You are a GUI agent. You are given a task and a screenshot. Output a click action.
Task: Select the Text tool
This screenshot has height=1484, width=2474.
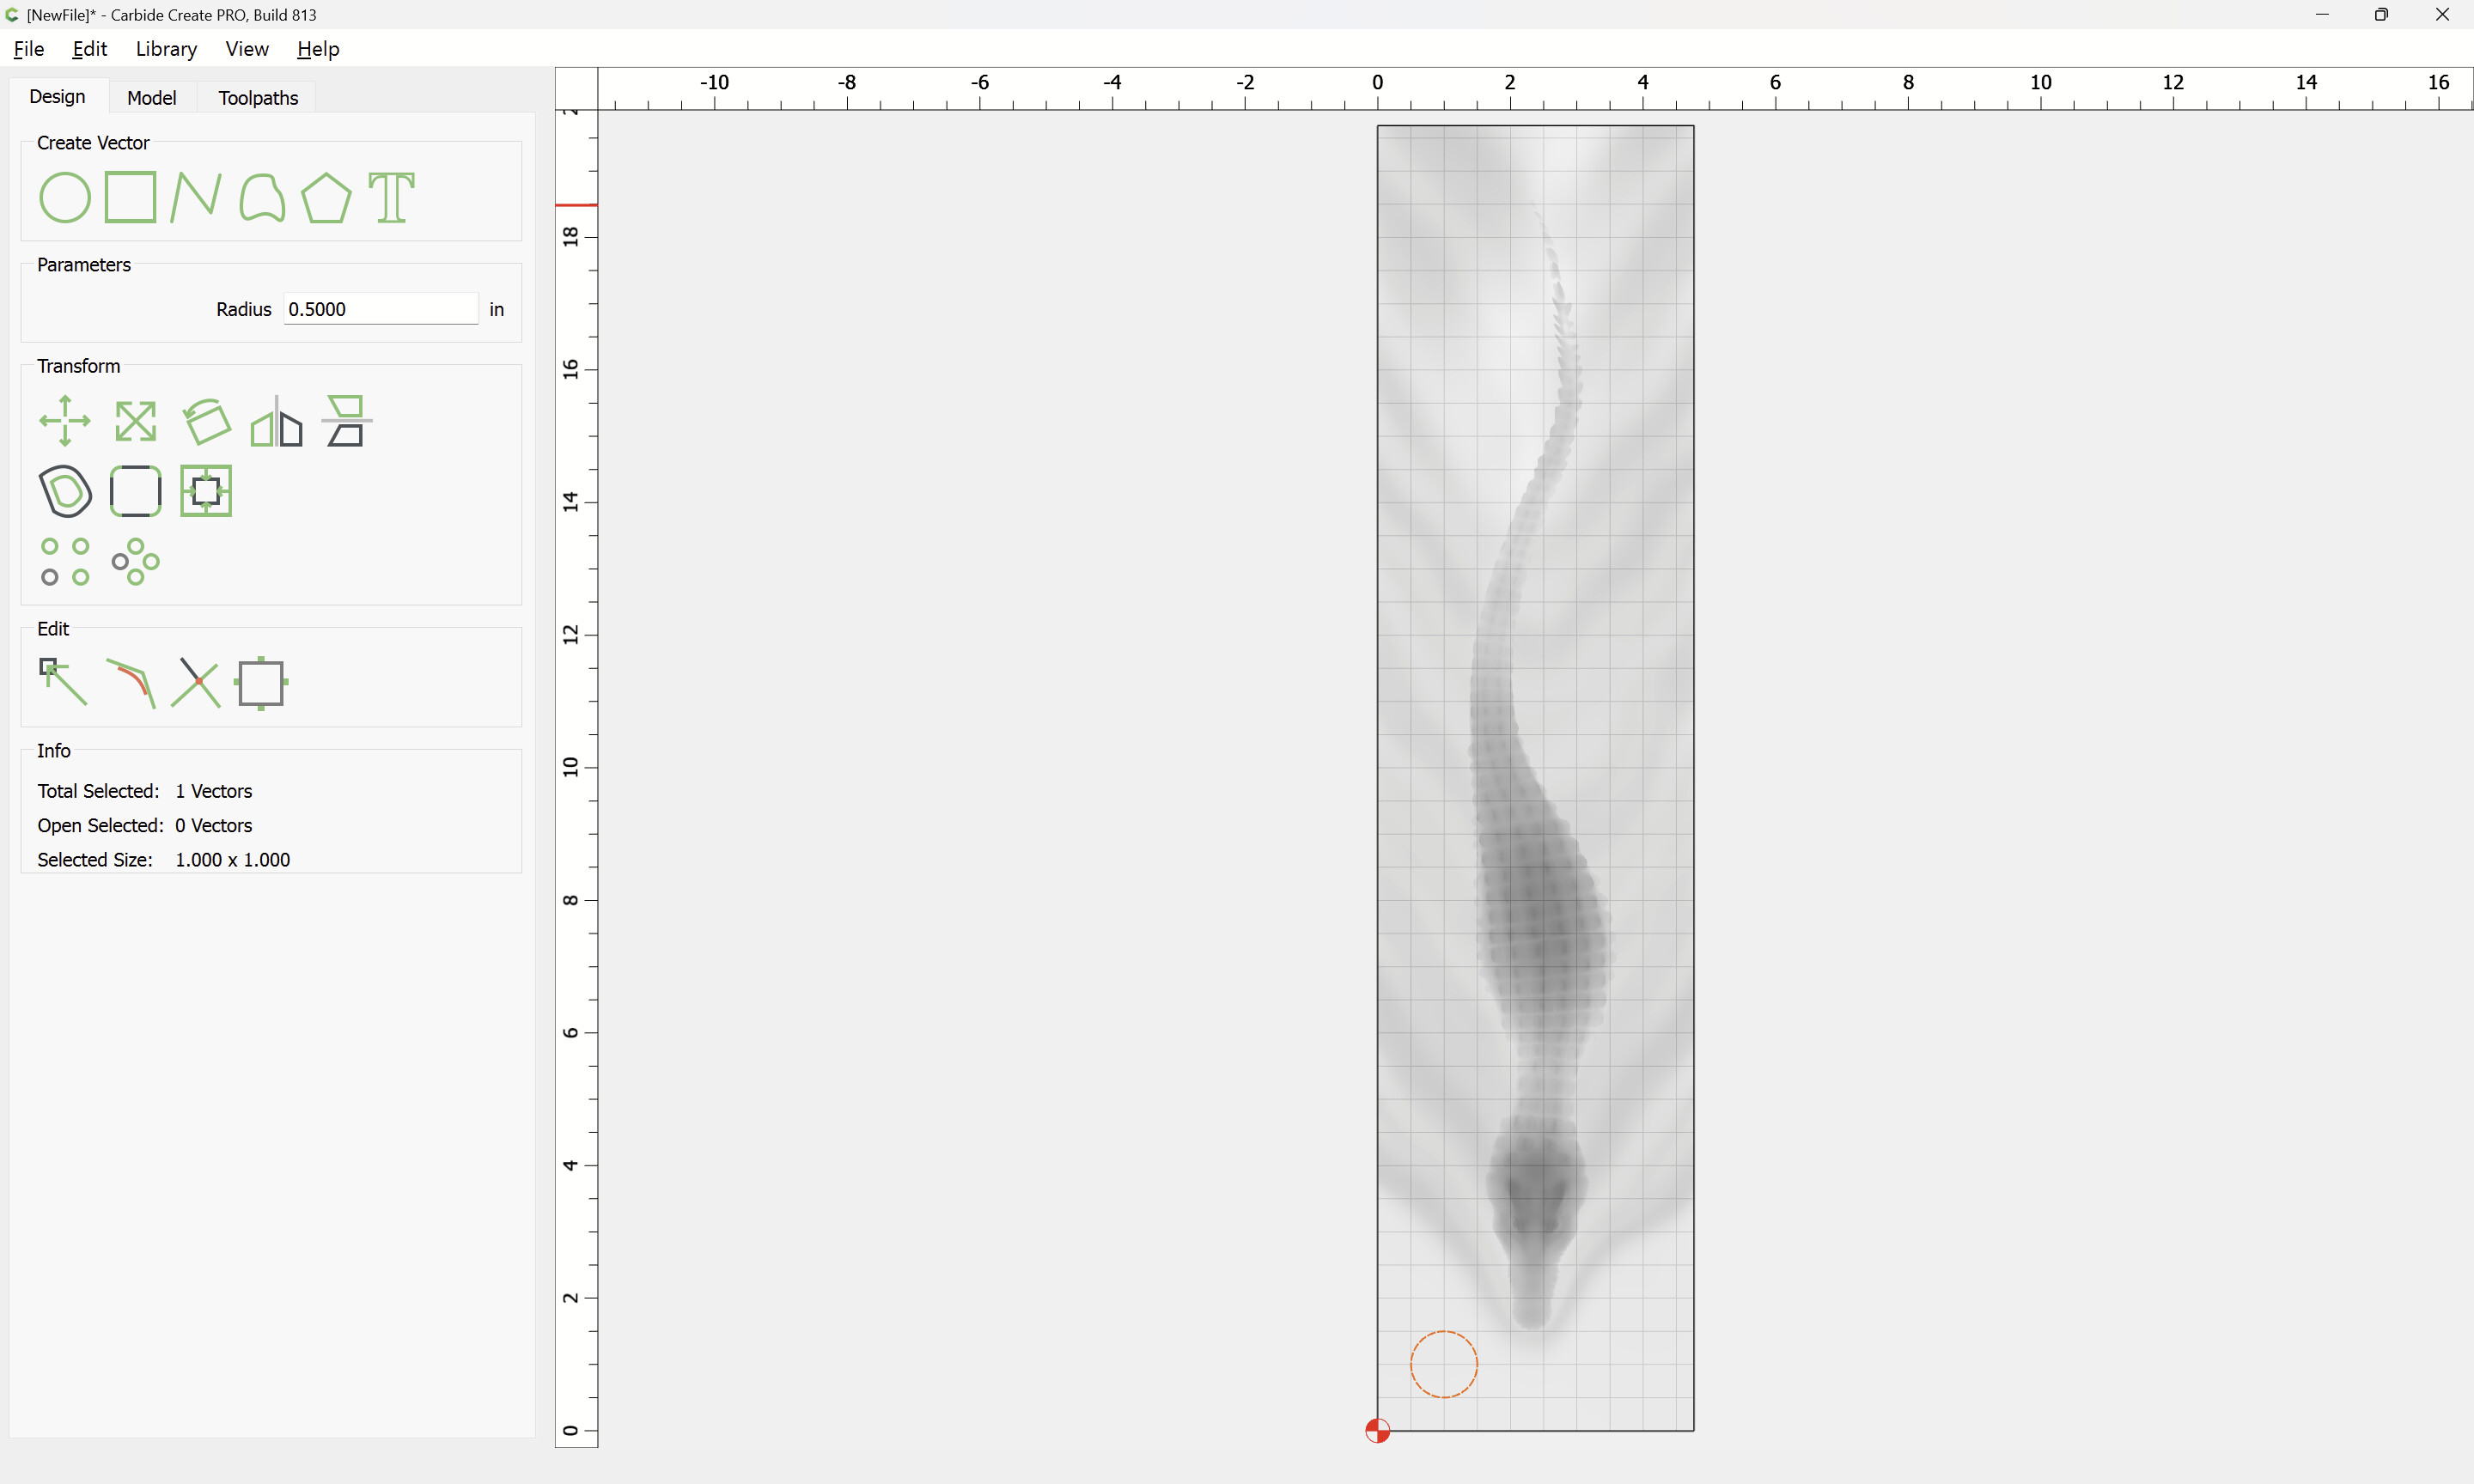(391, 197)
